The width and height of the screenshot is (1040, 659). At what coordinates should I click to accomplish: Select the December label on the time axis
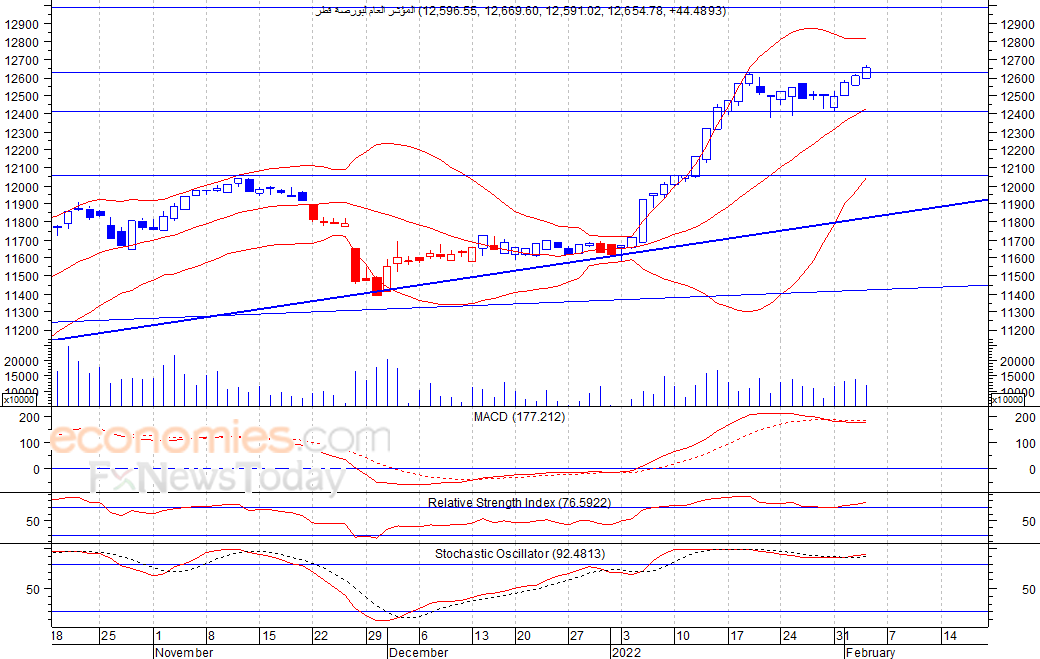click(x=419, y=652)
